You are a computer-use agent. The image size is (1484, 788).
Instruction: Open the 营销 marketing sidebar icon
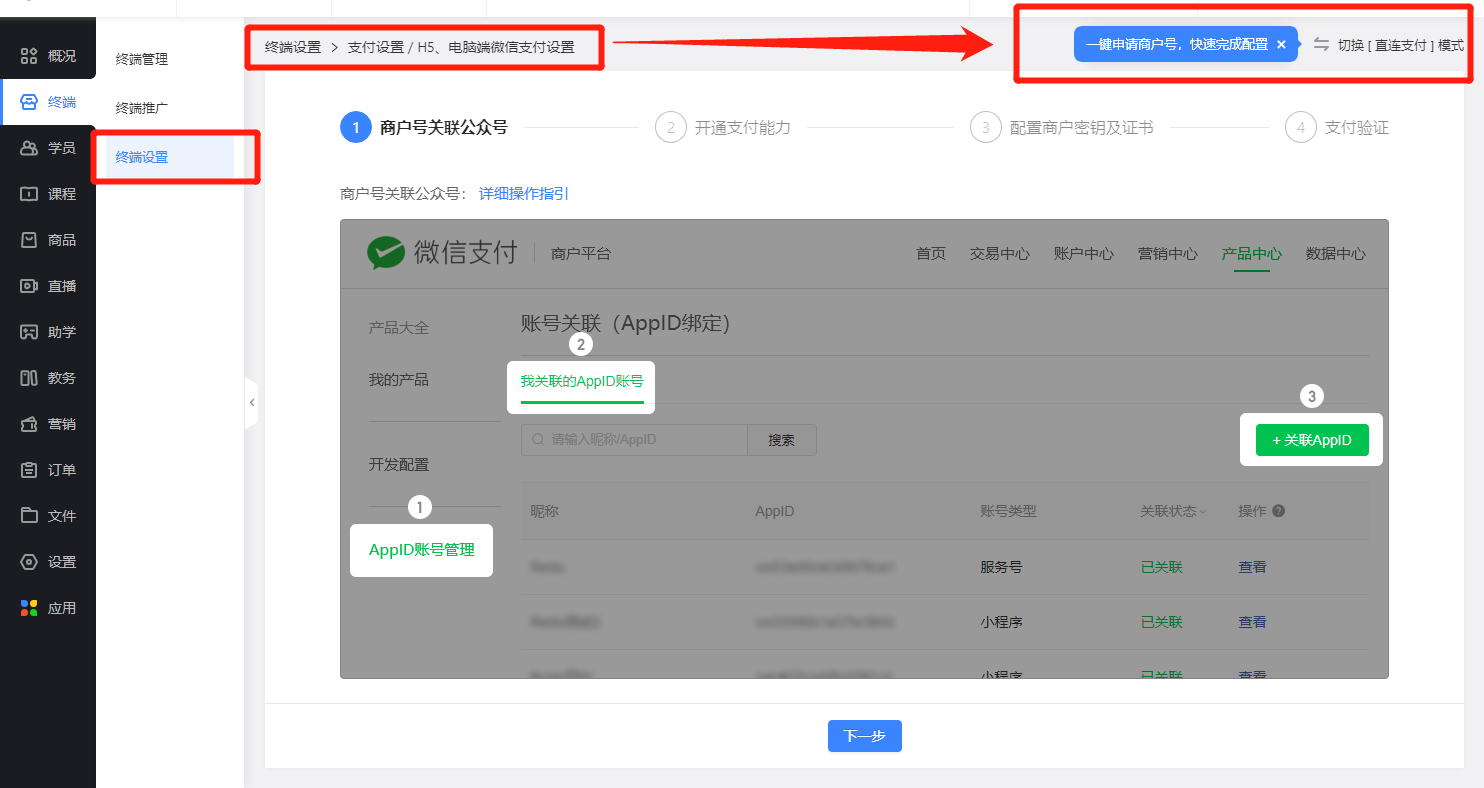click(29, 424)
